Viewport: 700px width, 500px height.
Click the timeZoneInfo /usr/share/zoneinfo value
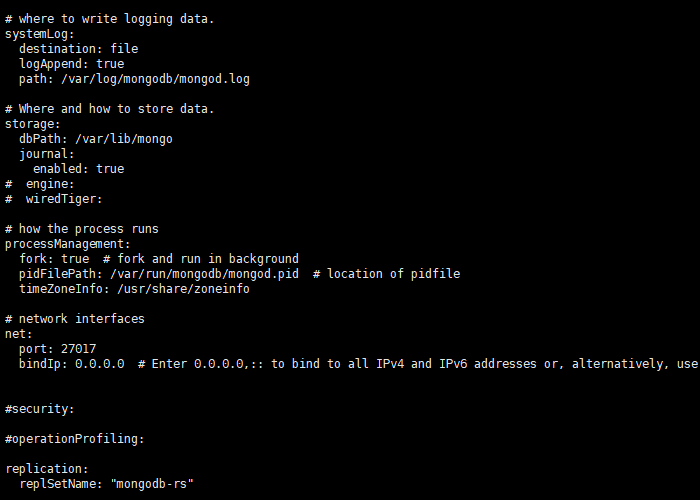(x=183, y=289)
